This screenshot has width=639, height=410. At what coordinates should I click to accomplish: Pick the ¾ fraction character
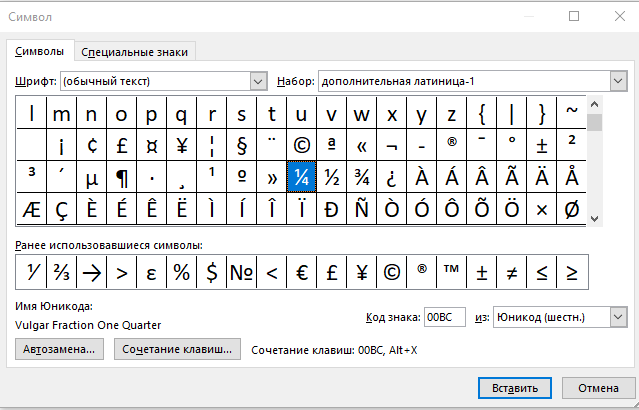tap(362, 177)
